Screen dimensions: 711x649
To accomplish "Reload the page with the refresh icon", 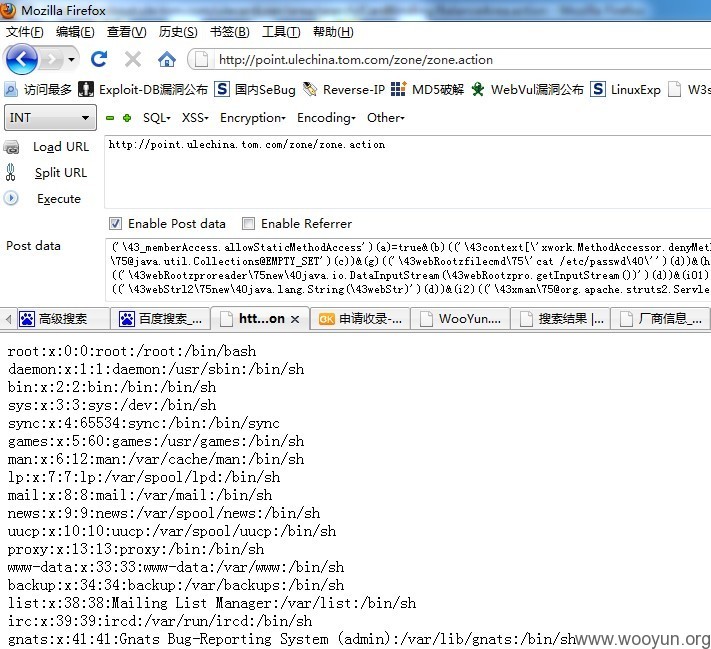I will pyautogui.click(x=99, y=59).
